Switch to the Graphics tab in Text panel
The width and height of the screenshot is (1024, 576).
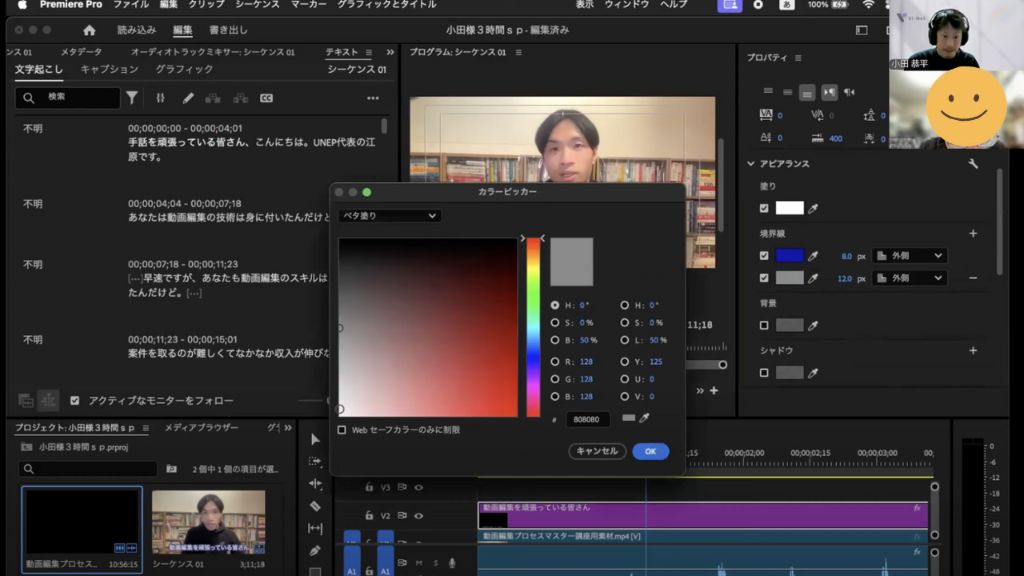(x=184, y=69)
